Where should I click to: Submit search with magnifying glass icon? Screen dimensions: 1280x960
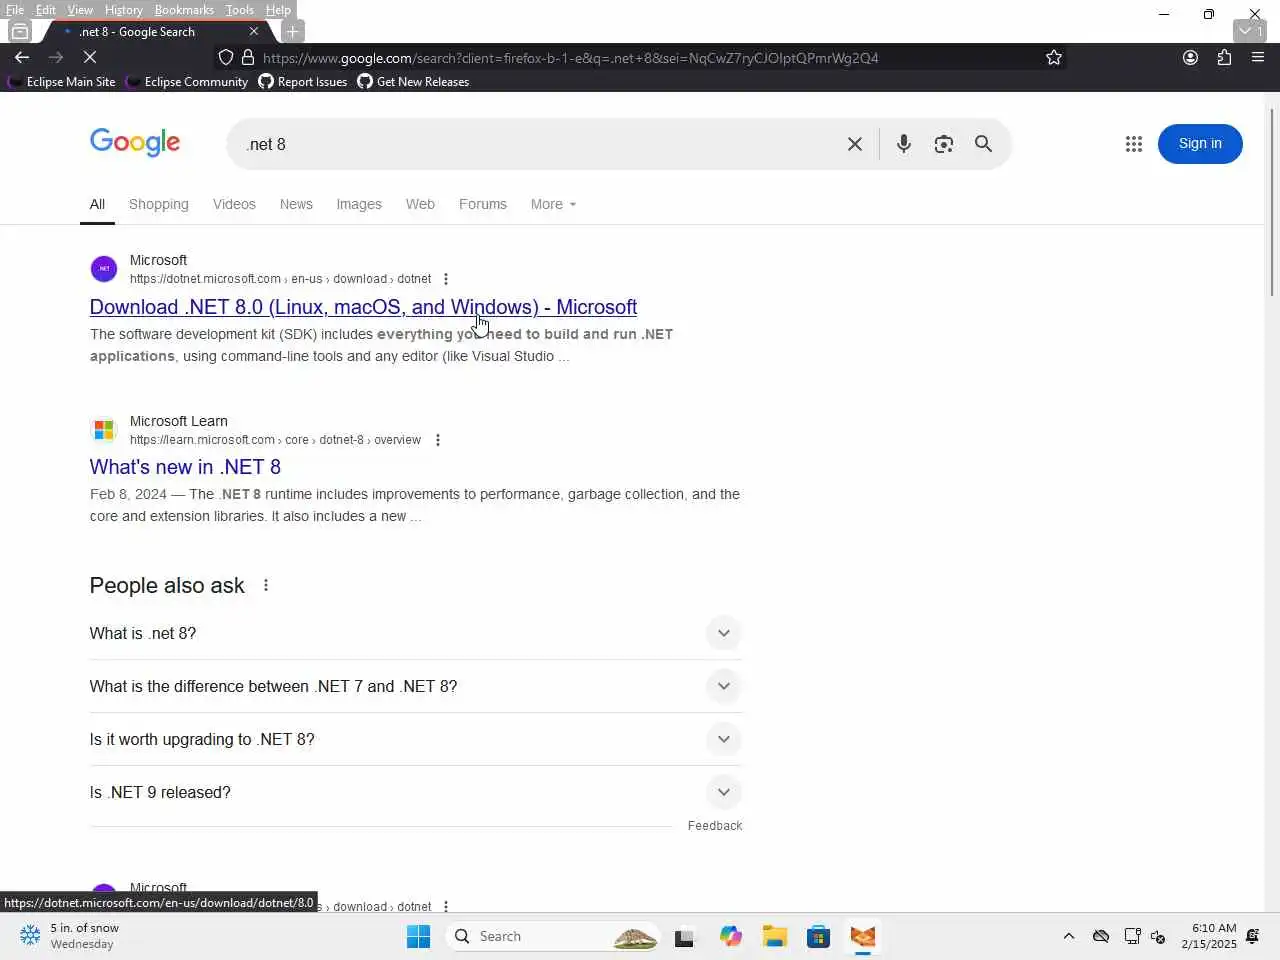pyautogui.click(x=984, y=144)
